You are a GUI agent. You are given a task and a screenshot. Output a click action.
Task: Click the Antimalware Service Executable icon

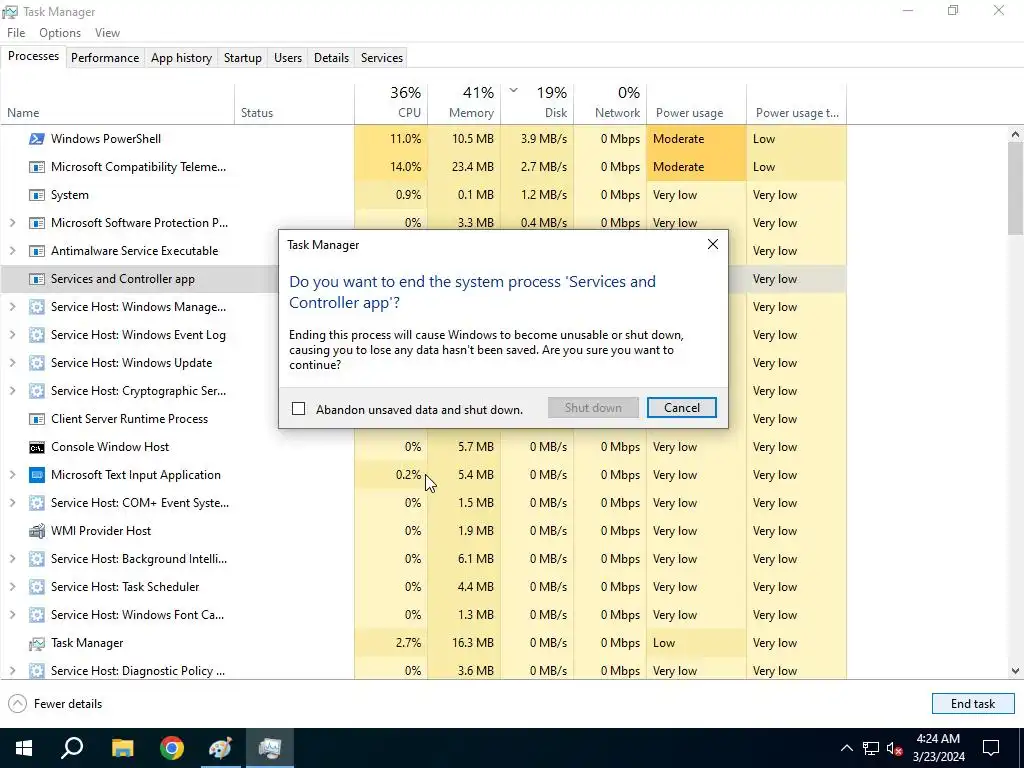(37, 251)
